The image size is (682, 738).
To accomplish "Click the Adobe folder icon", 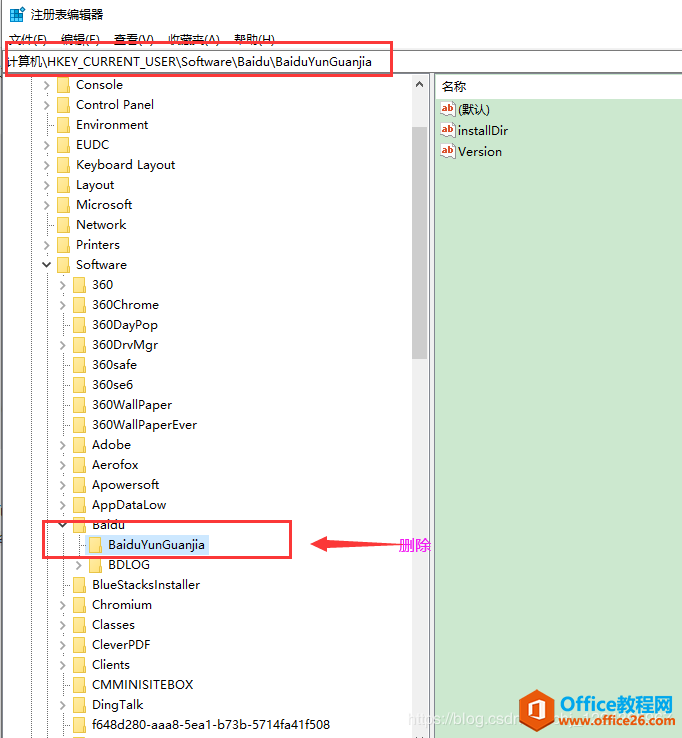I will point(80,445).
